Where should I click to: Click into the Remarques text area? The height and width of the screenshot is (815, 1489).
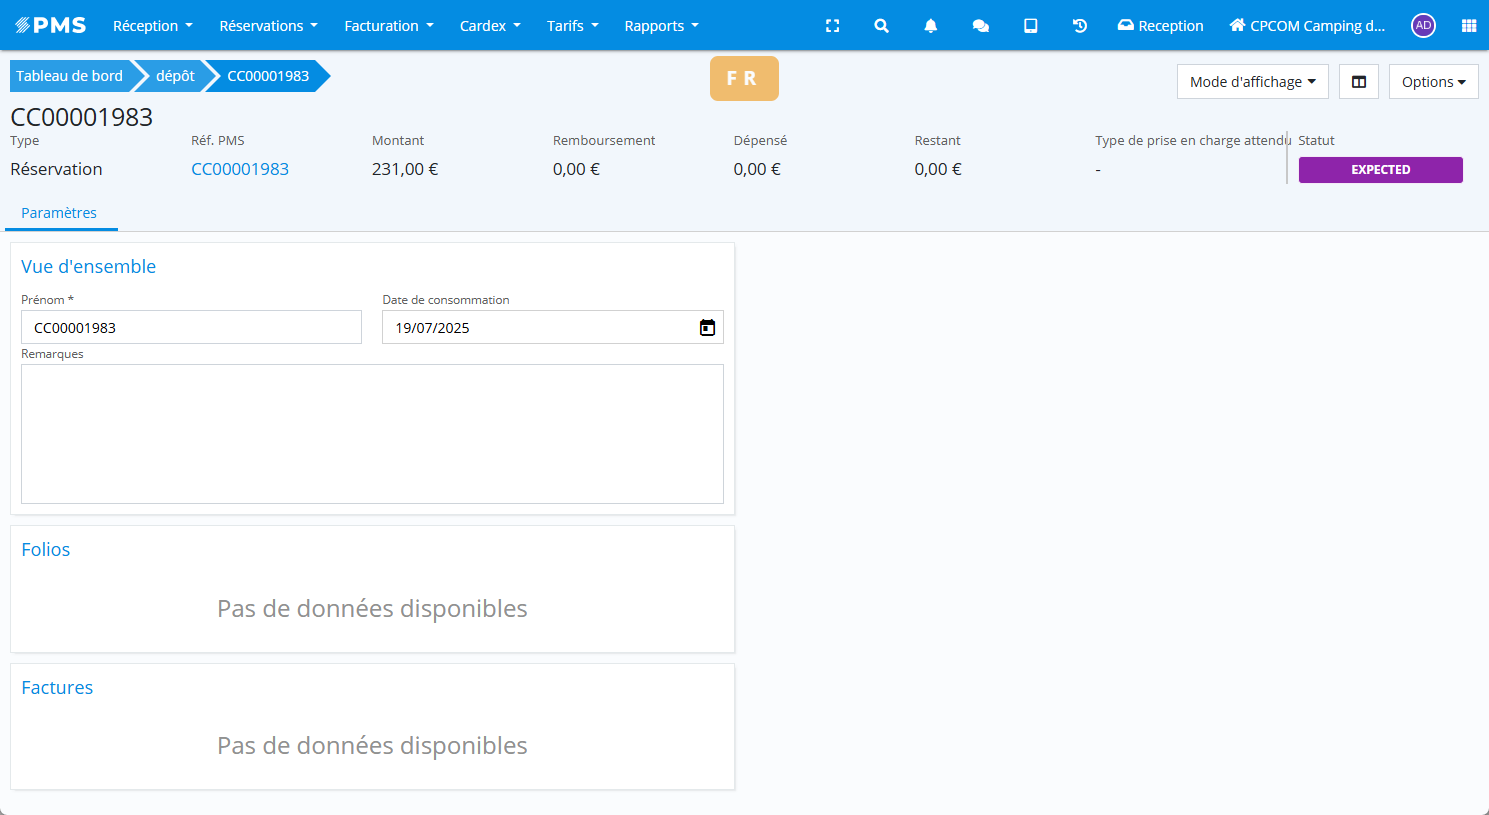372,433
